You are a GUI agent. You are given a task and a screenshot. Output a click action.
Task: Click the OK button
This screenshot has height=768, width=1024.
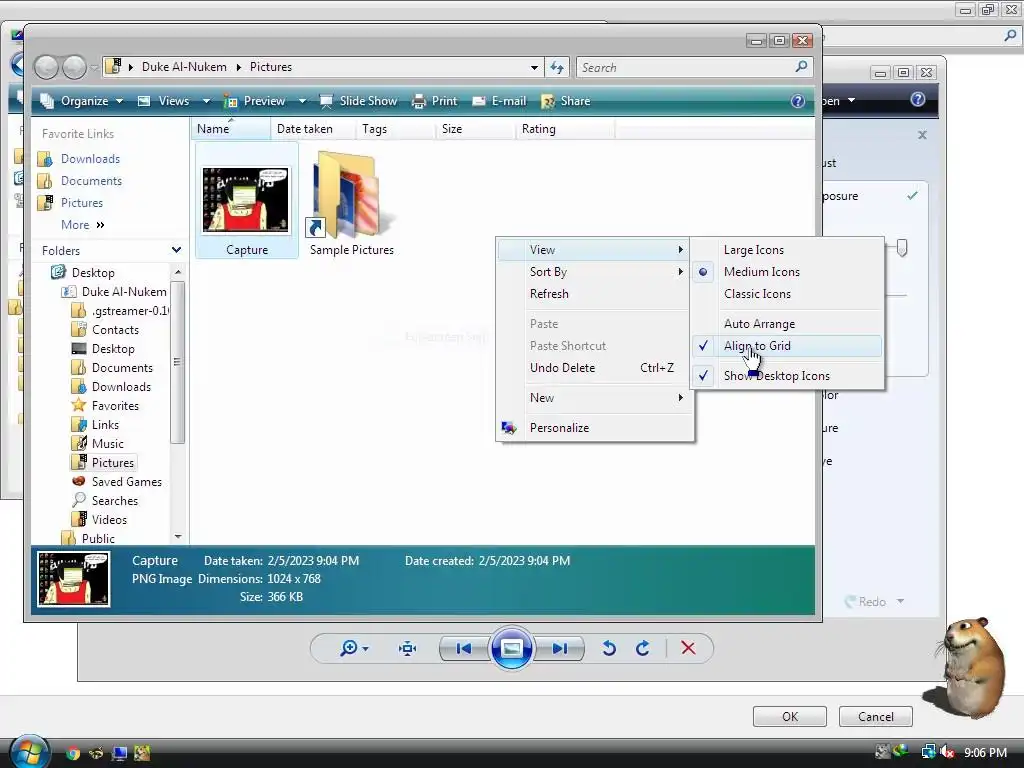pos(790,716)
